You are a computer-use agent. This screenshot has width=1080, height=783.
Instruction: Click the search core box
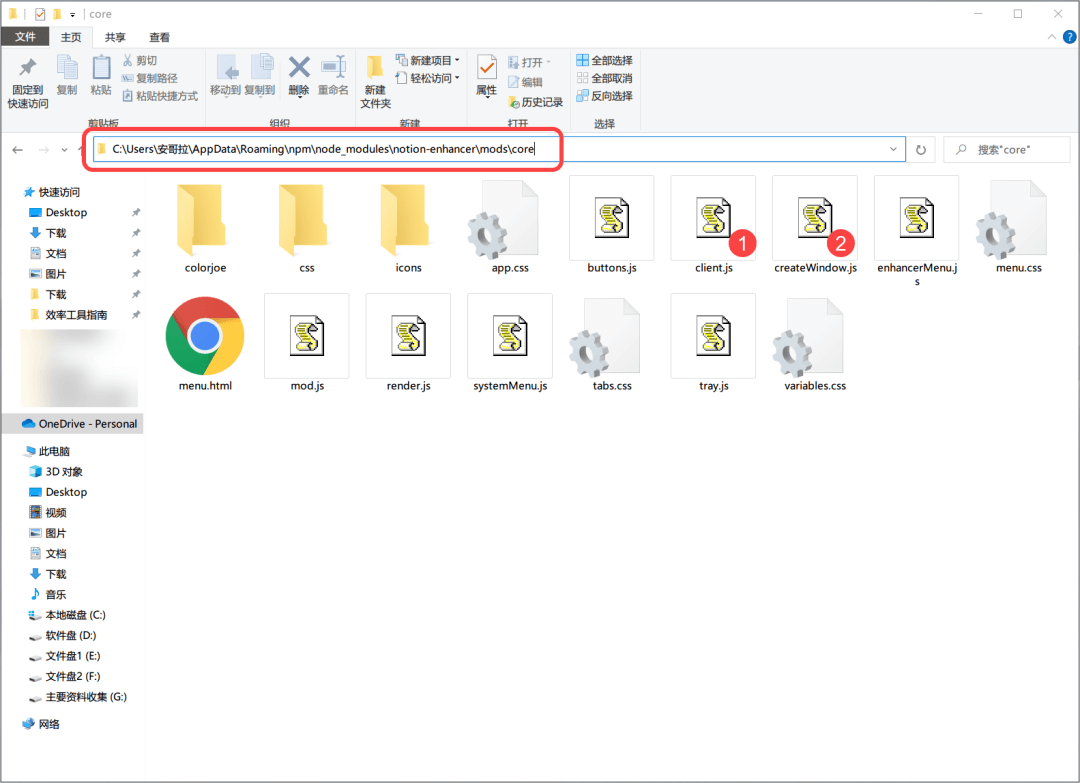pos(1006,149)
